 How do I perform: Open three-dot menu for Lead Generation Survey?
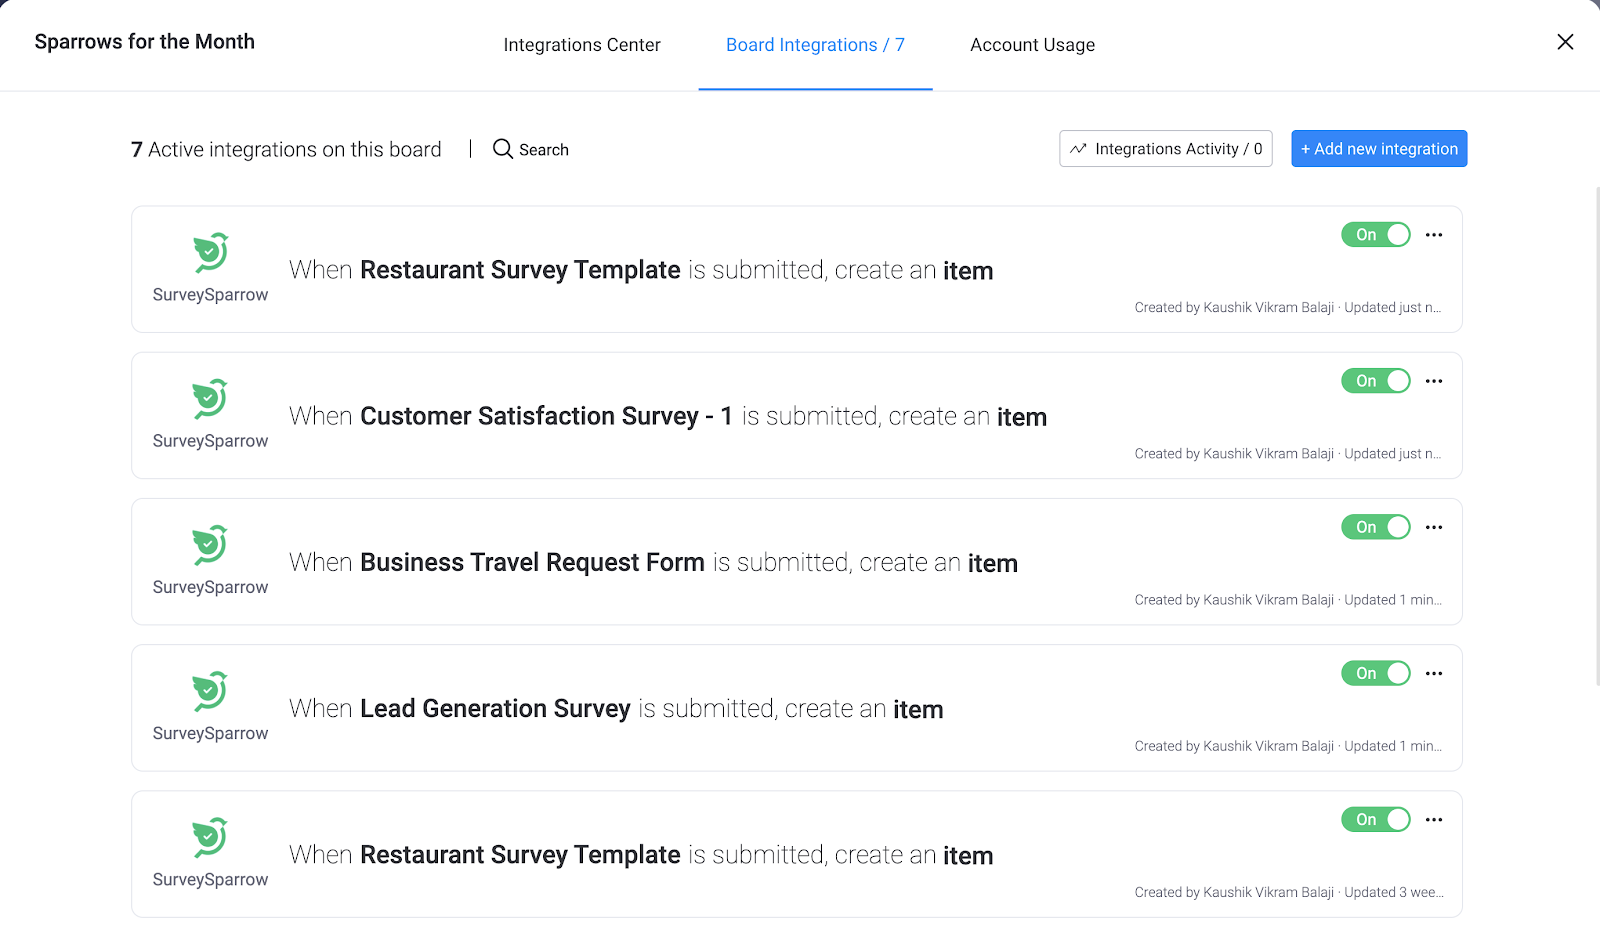click(x=1434, y=673)
